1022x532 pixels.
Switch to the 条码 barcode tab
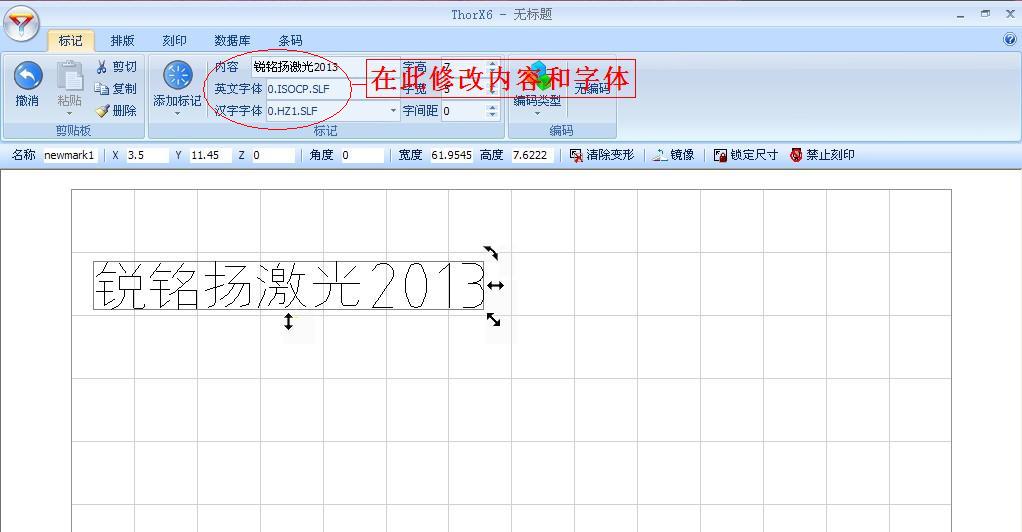pyautogui.click(x=290, y=41)
